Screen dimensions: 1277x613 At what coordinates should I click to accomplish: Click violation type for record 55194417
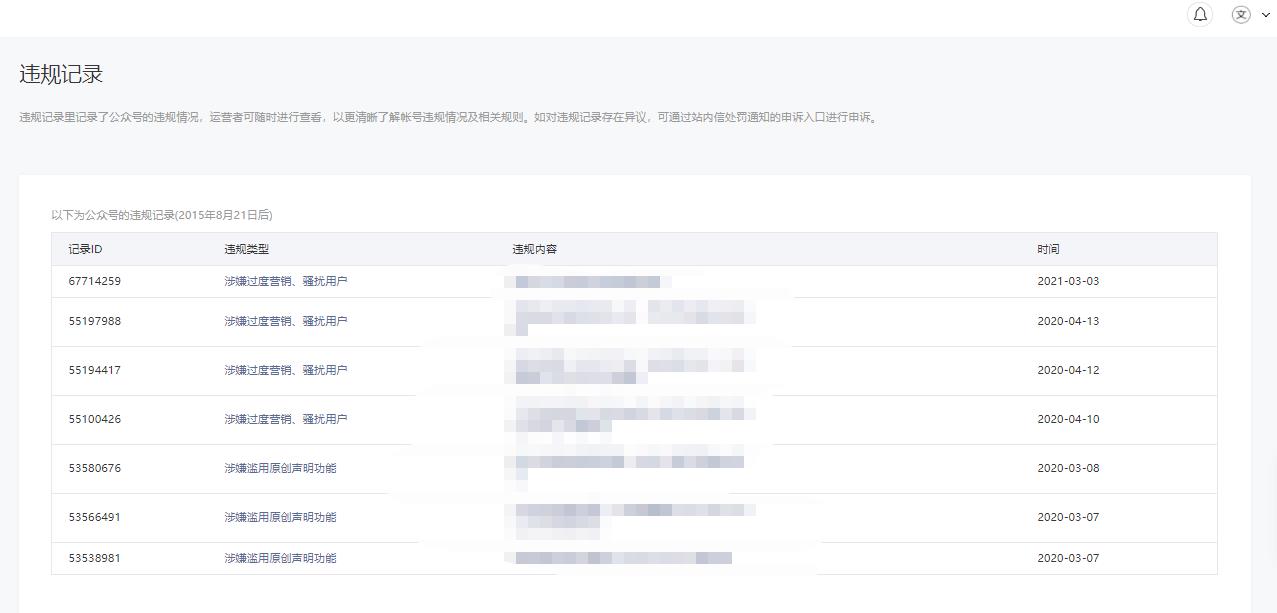tap(285, 370)
